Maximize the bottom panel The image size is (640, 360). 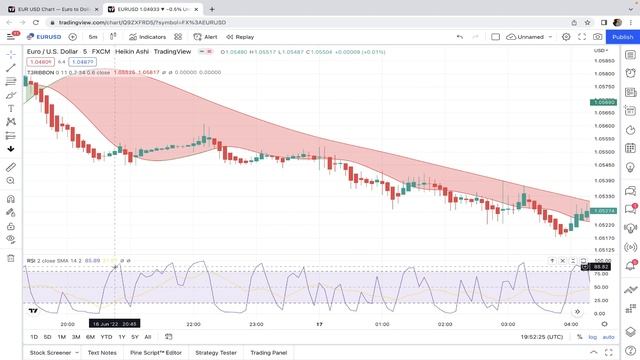(x=609, y=352)
